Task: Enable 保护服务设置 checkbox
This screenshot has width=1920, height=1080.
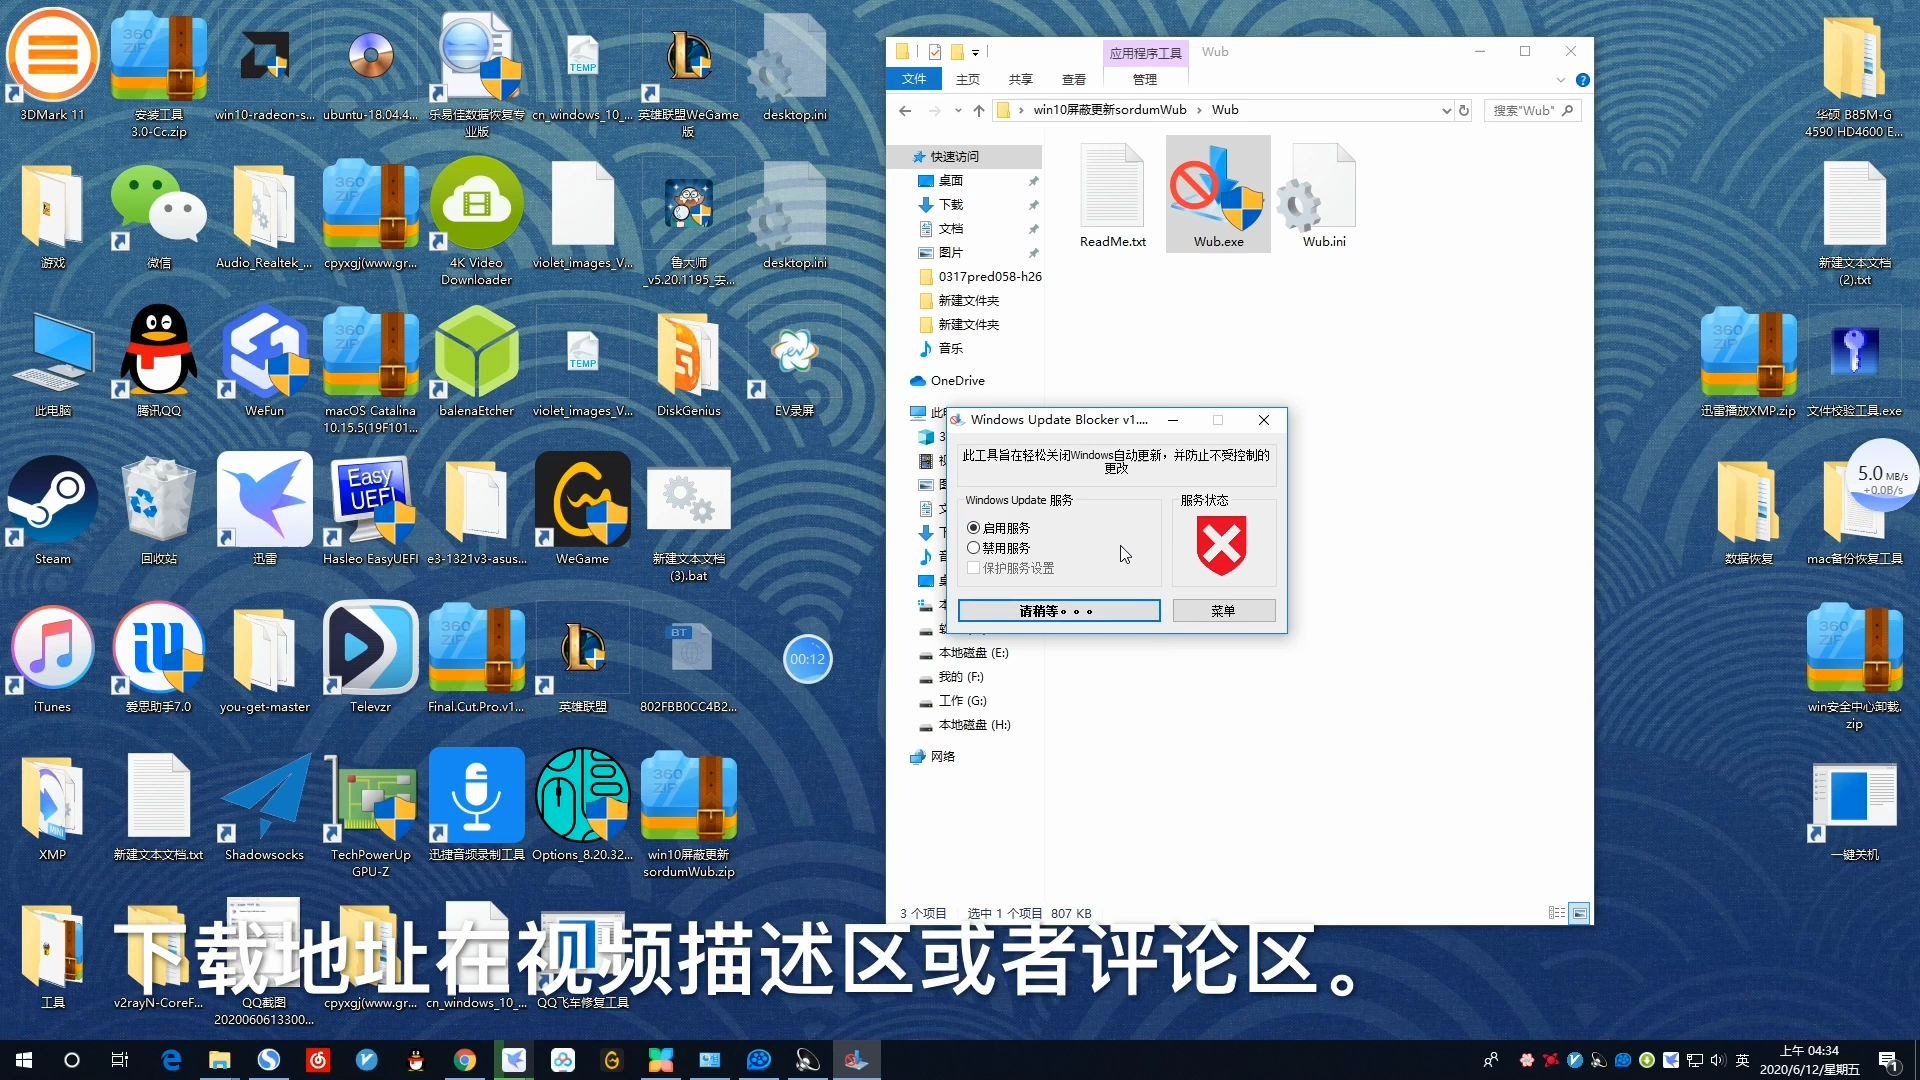Action: pyautogui.click(x=973, y=568)
